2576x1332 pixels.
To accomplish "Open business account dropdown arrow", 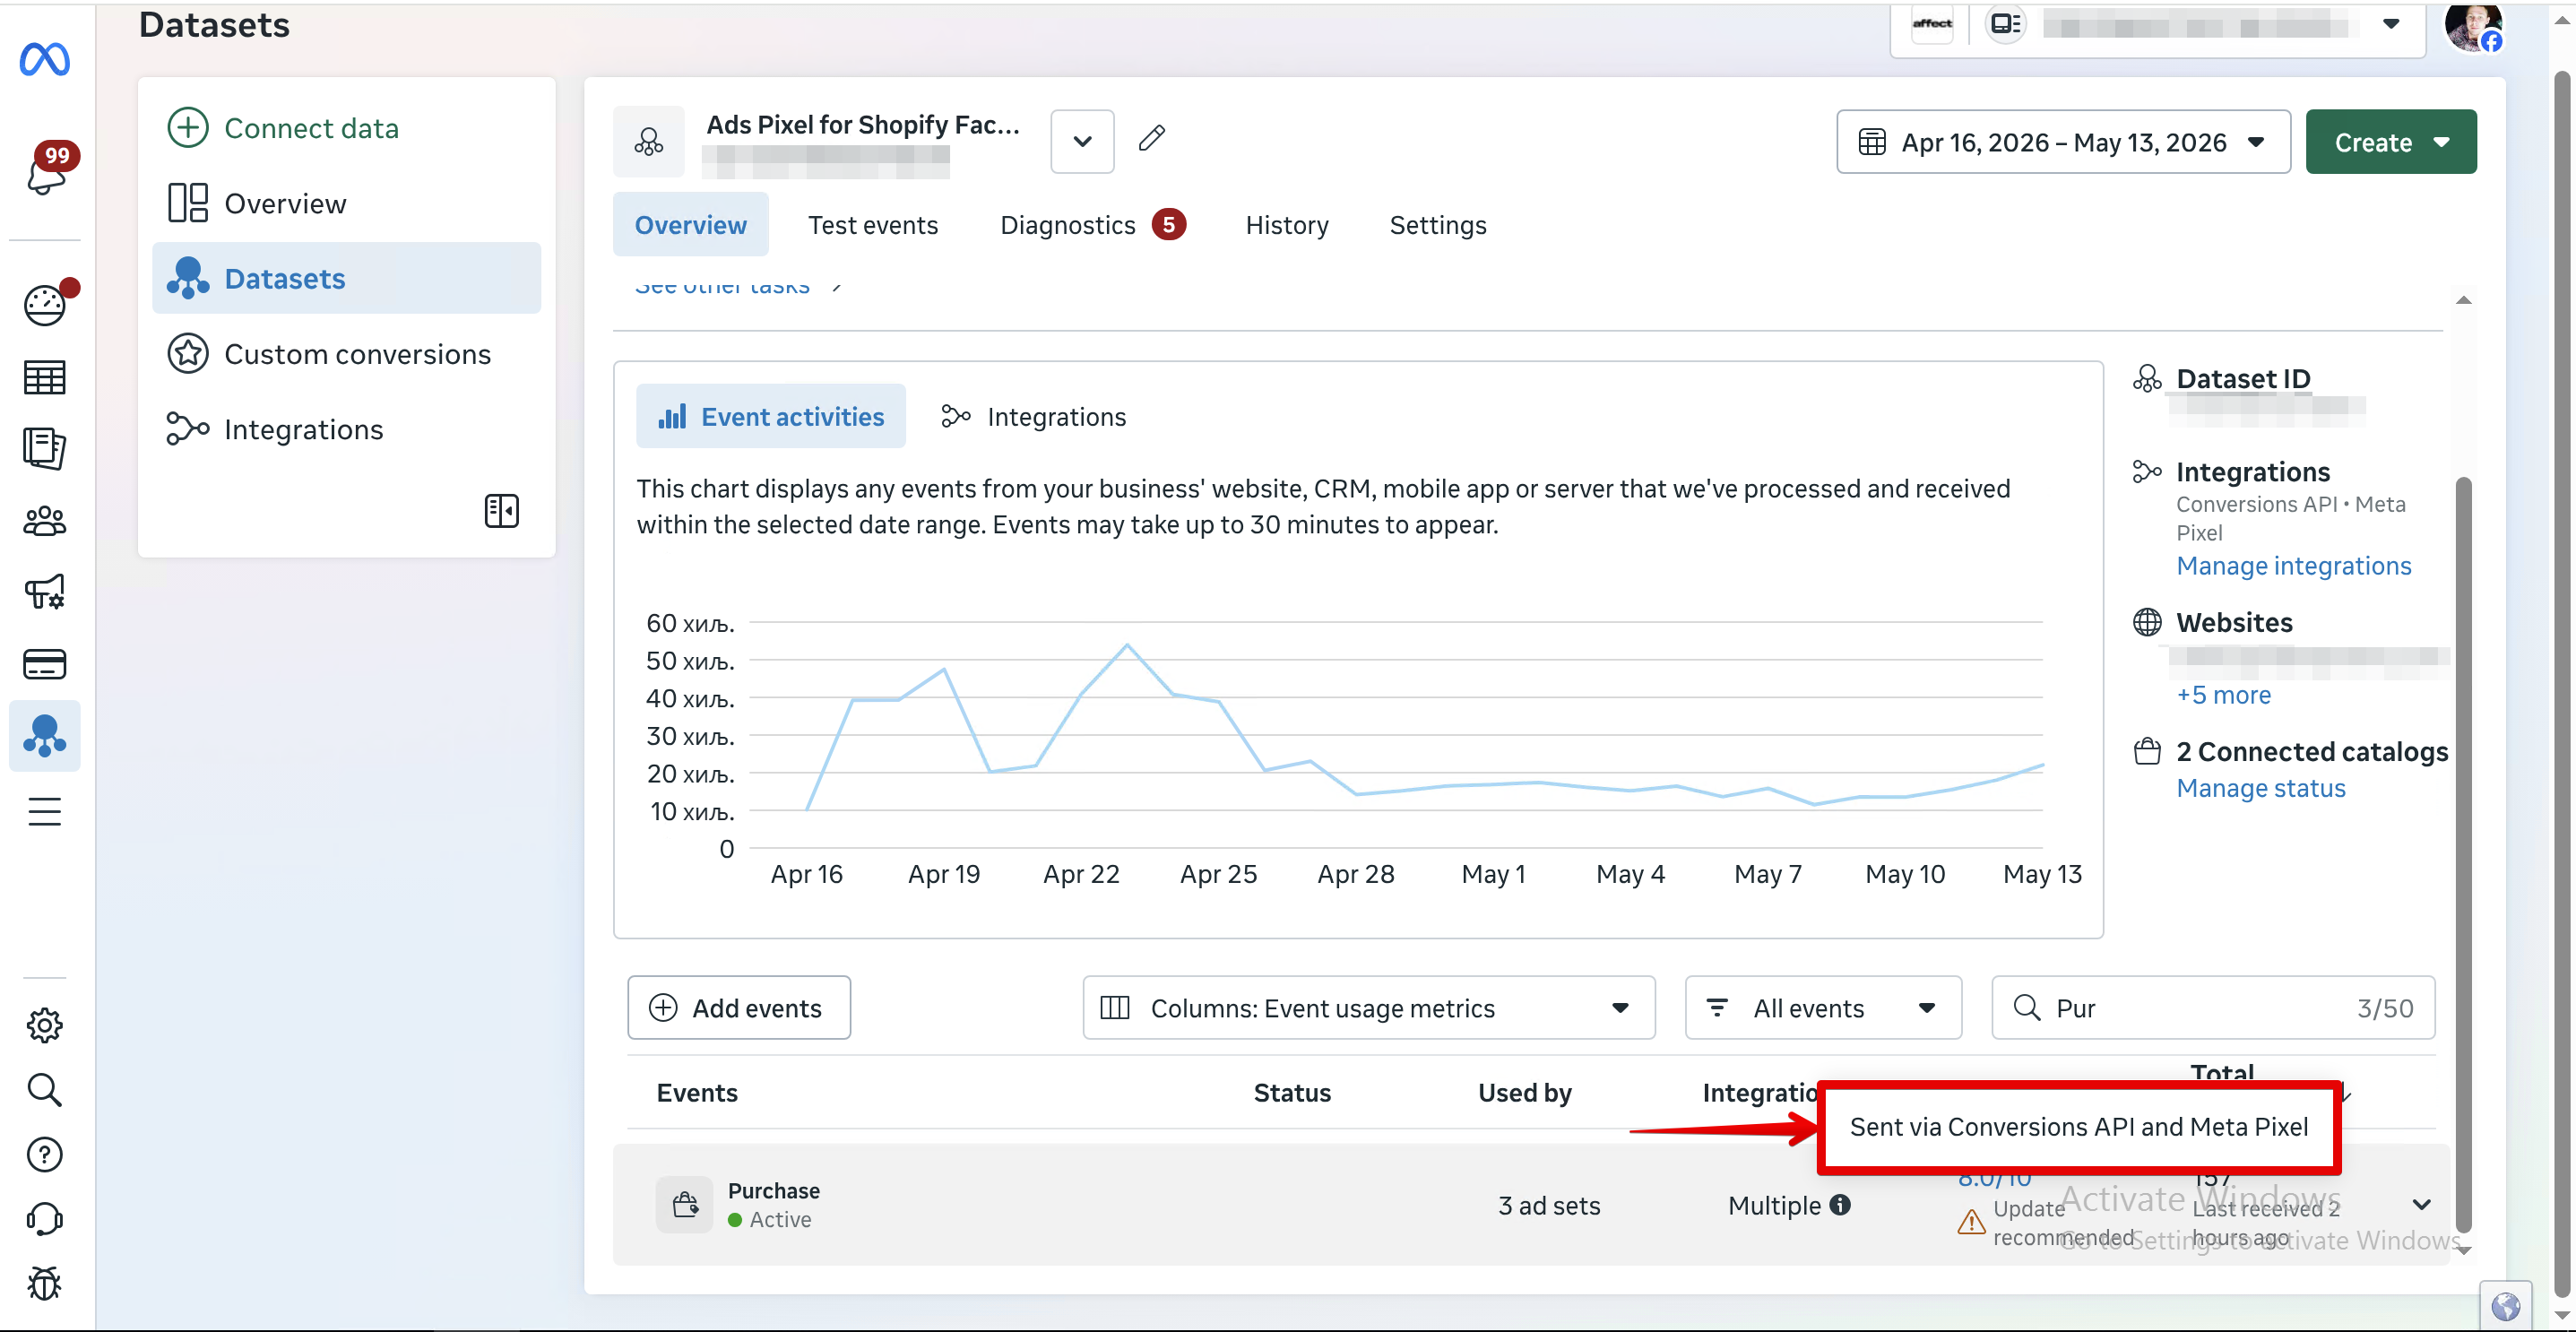I will 2391,24.
